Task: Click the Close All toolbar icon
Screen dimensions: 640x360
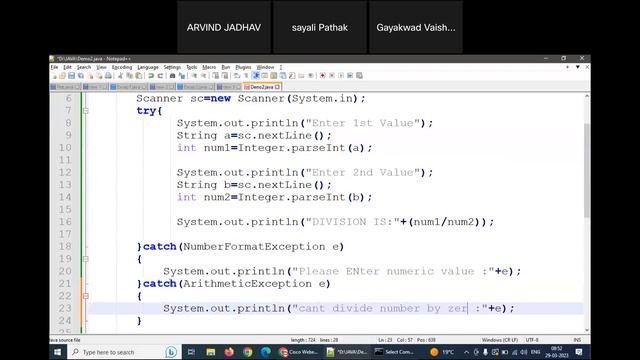Action: click(99, 76)
